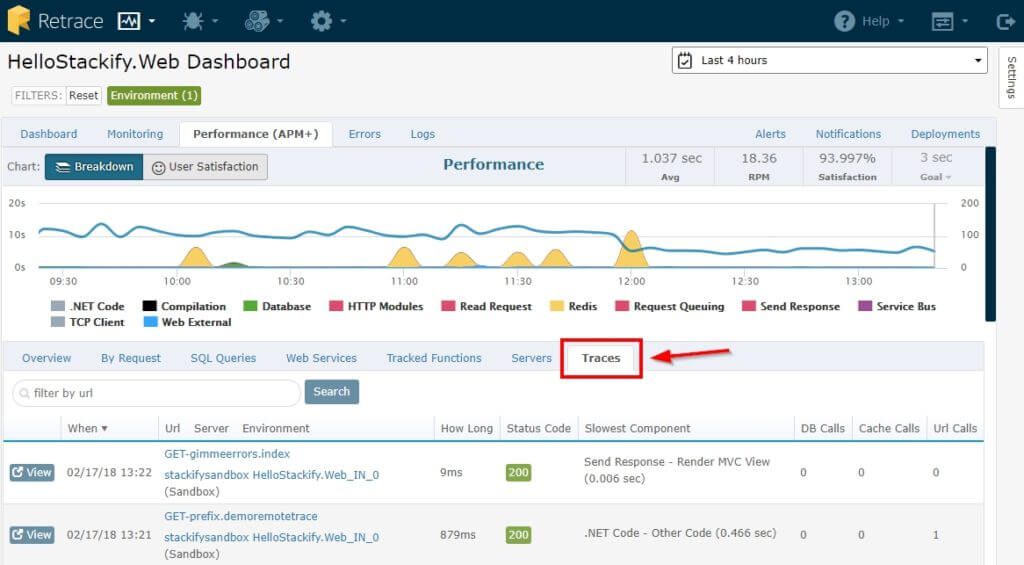Toggle Read Request legend entry
The width and height of the screenshot is (1024, 565).
487,306
